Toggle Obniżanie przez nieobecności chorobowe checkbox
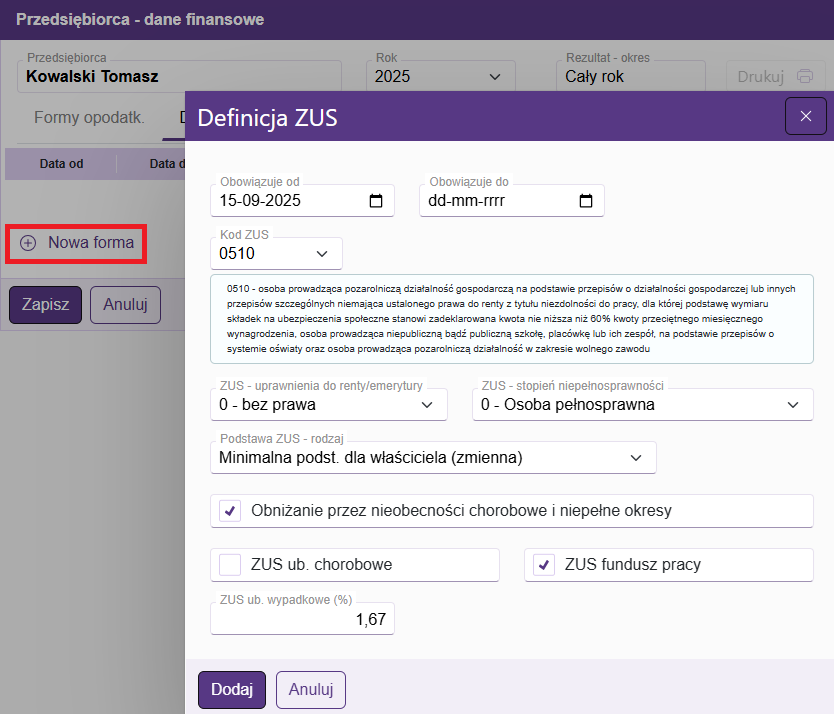The height and width of the screenshot is (714, 834). click(x=231, y=511)
